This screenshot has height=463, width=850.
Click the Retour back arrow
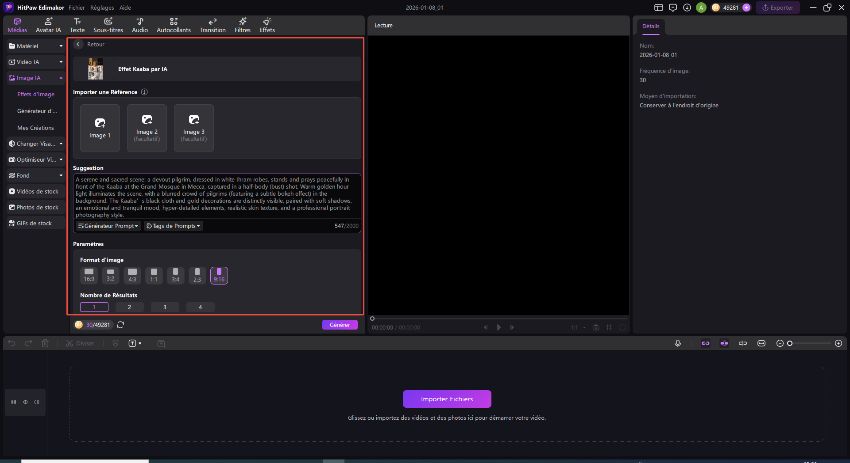coord(79,45)
